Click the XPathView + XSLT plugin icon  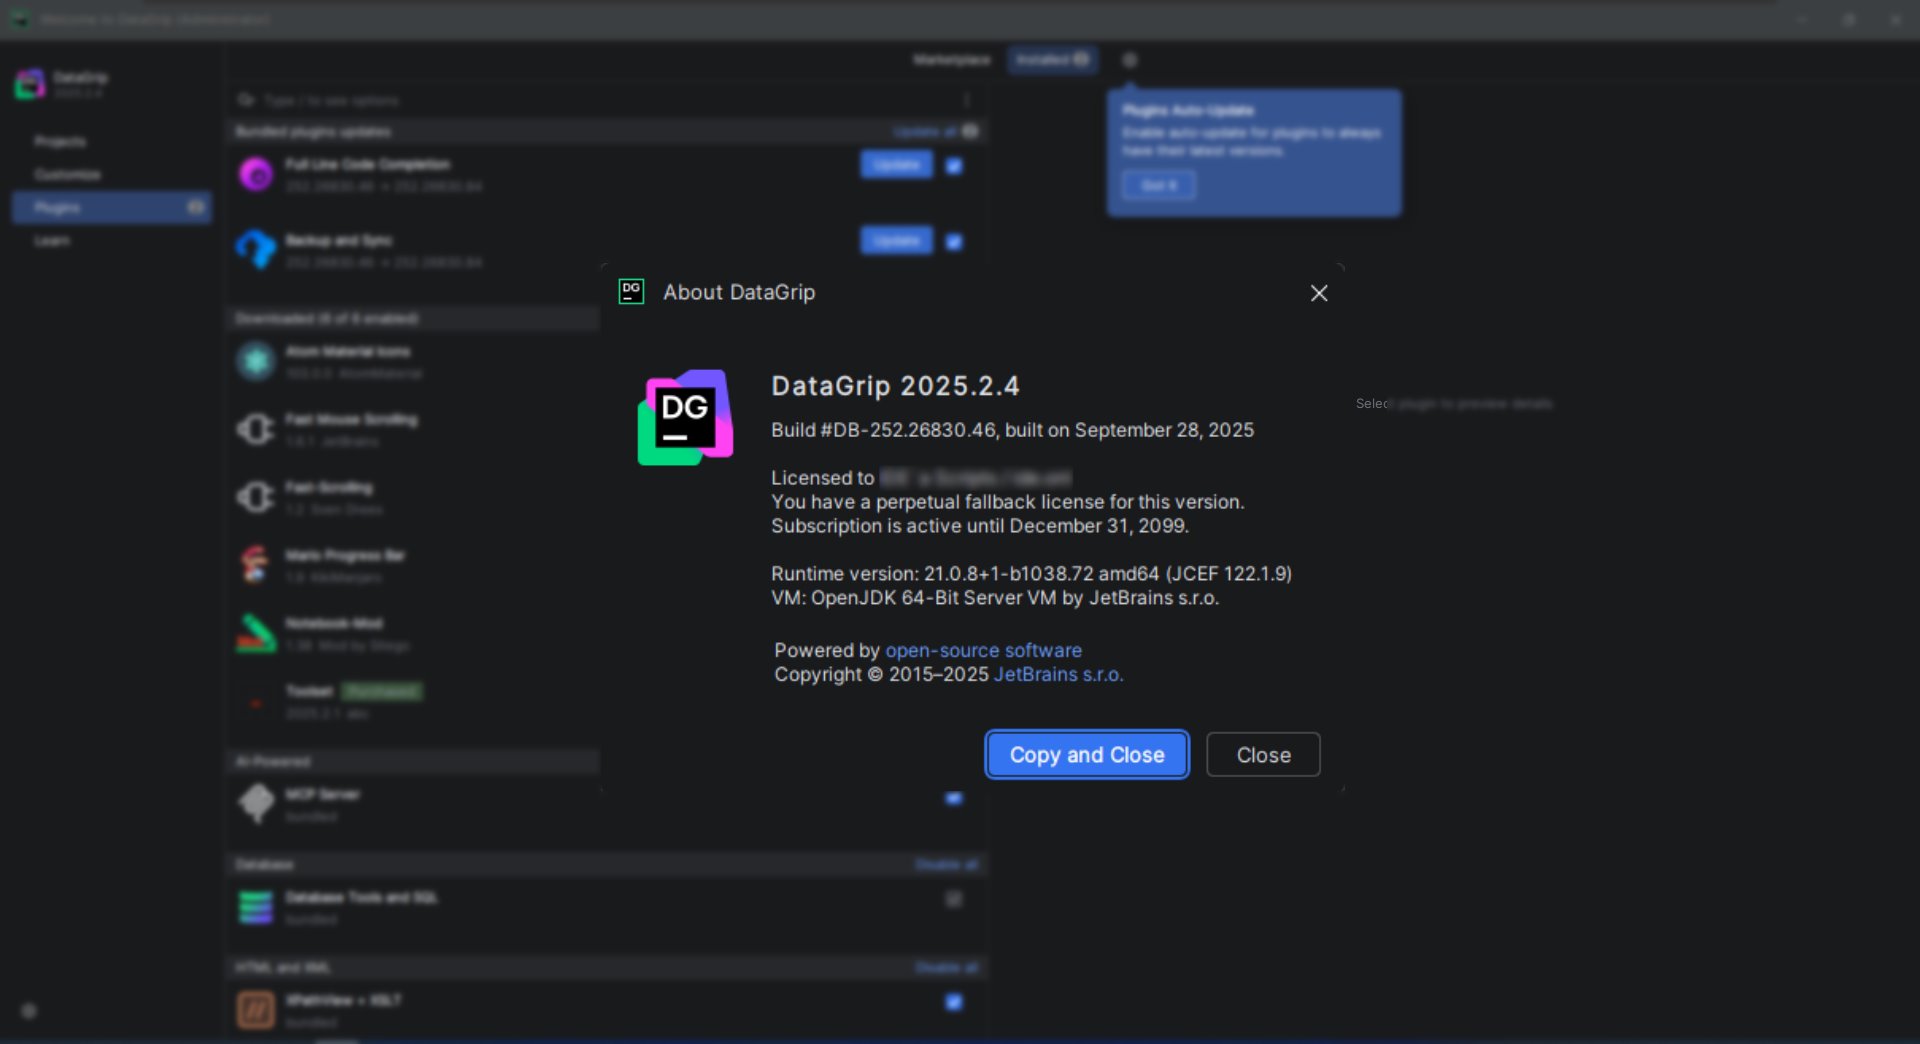point(256,1010)
